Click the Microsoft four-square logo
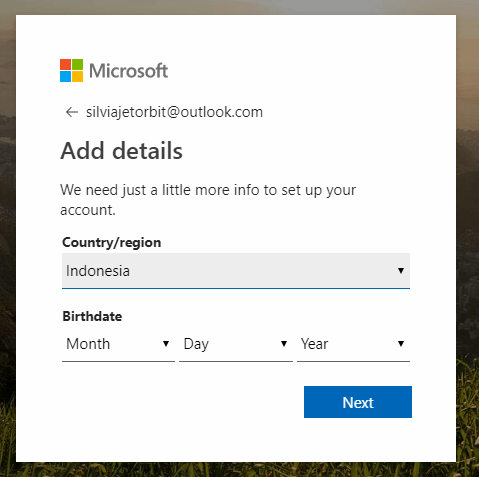The height and width of the screenshot is (477, 479). [x=71, y=70]
